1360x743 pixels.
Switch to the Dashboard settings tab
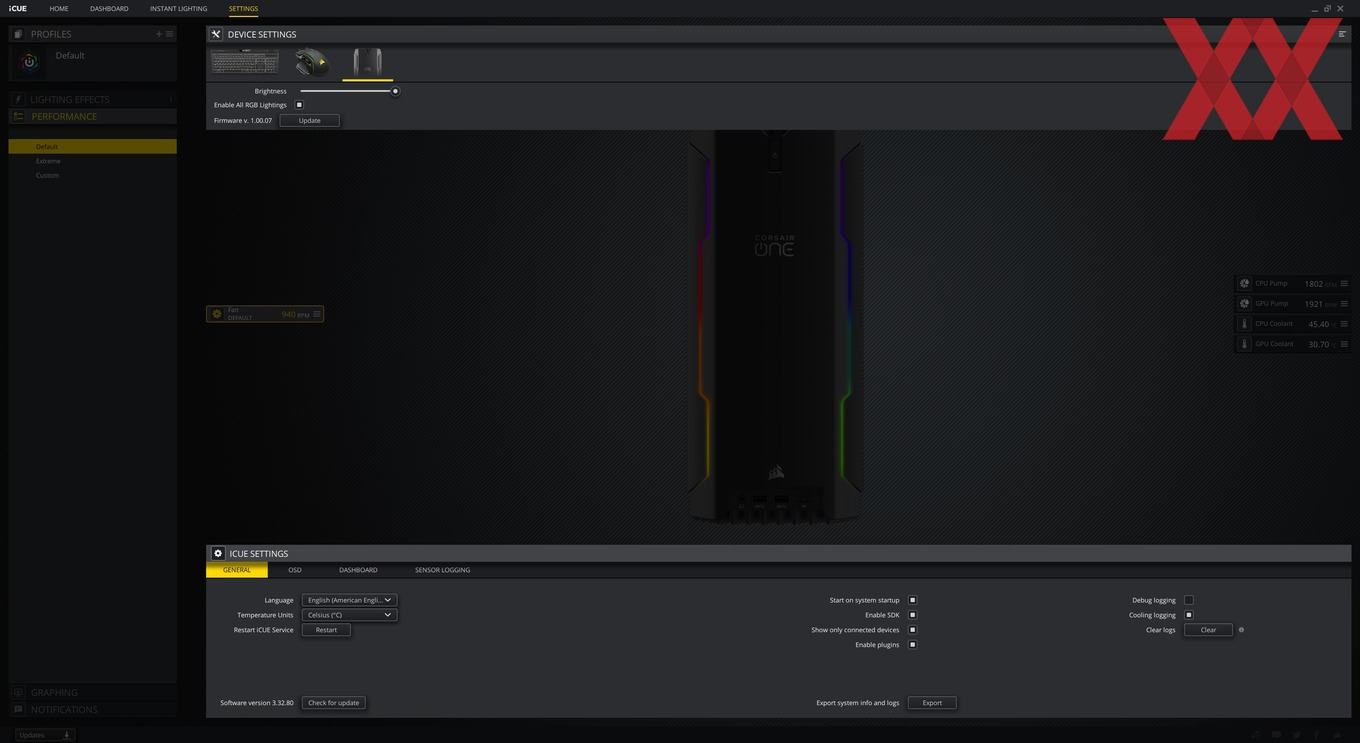358,570
